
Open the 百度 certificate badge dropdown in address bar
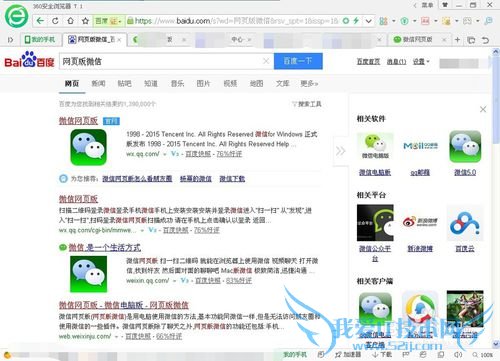[108, 21]
